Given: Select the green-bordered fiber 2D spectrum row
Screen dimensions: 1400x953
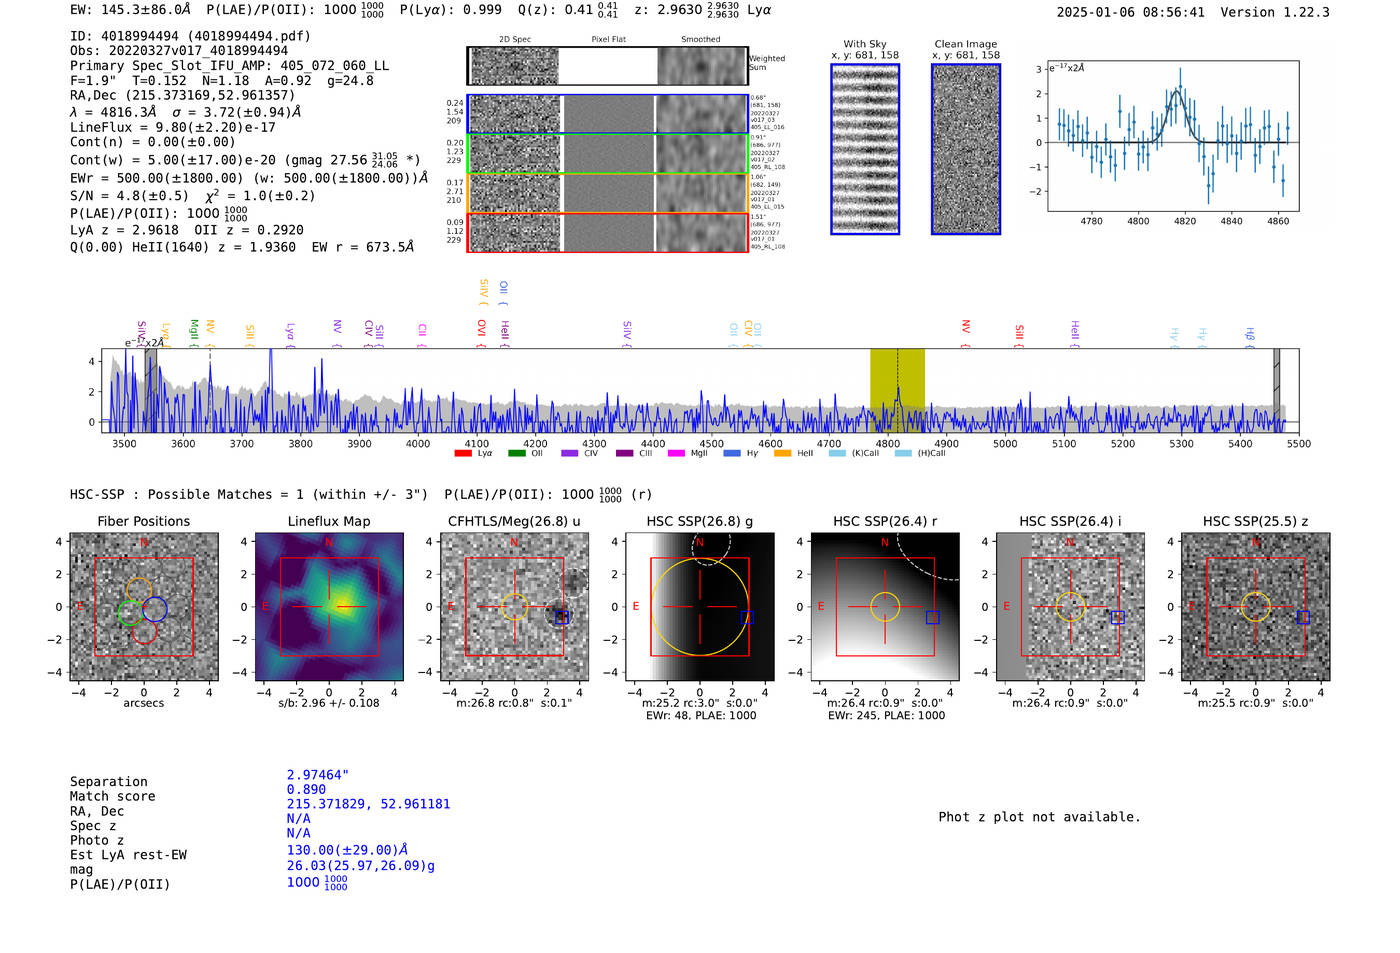Looking at the screenshot, I should (x=607, y=153).
